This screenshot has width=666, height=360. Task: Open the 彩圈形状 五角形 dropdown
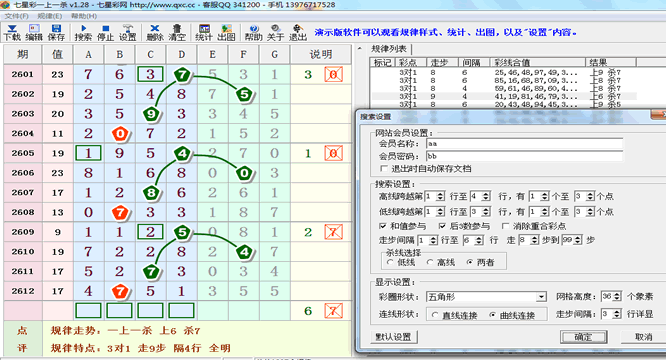pos(541,297)
